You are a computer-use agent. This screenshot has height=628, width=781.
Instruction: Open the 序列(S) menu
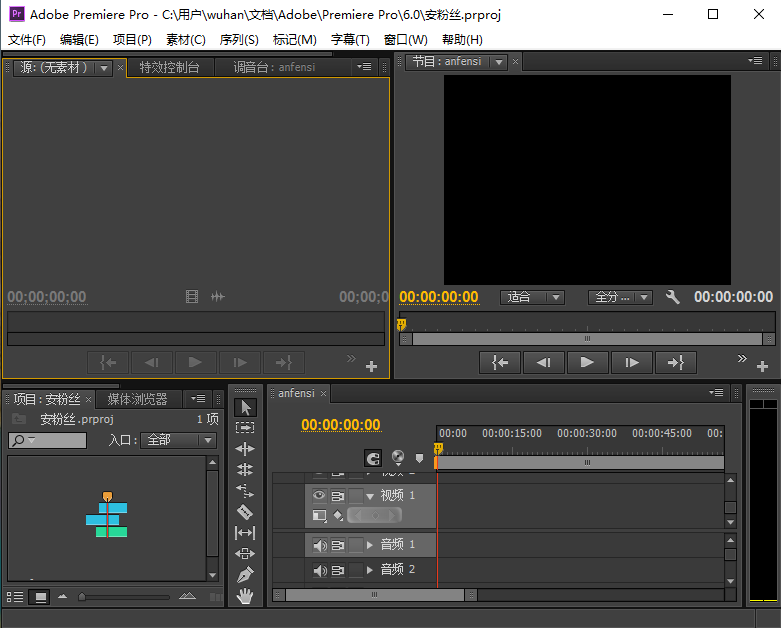tap(239, 39)
